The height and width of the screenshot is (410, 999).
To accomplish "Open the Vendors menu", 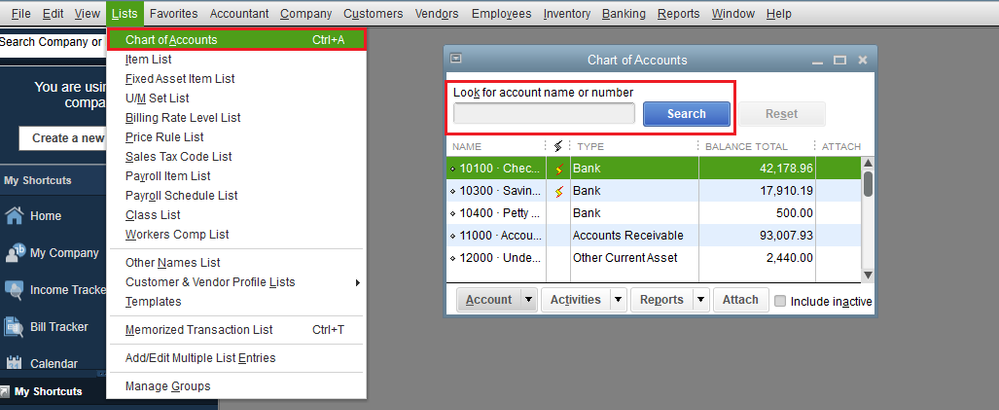I will tap(436, 13).
